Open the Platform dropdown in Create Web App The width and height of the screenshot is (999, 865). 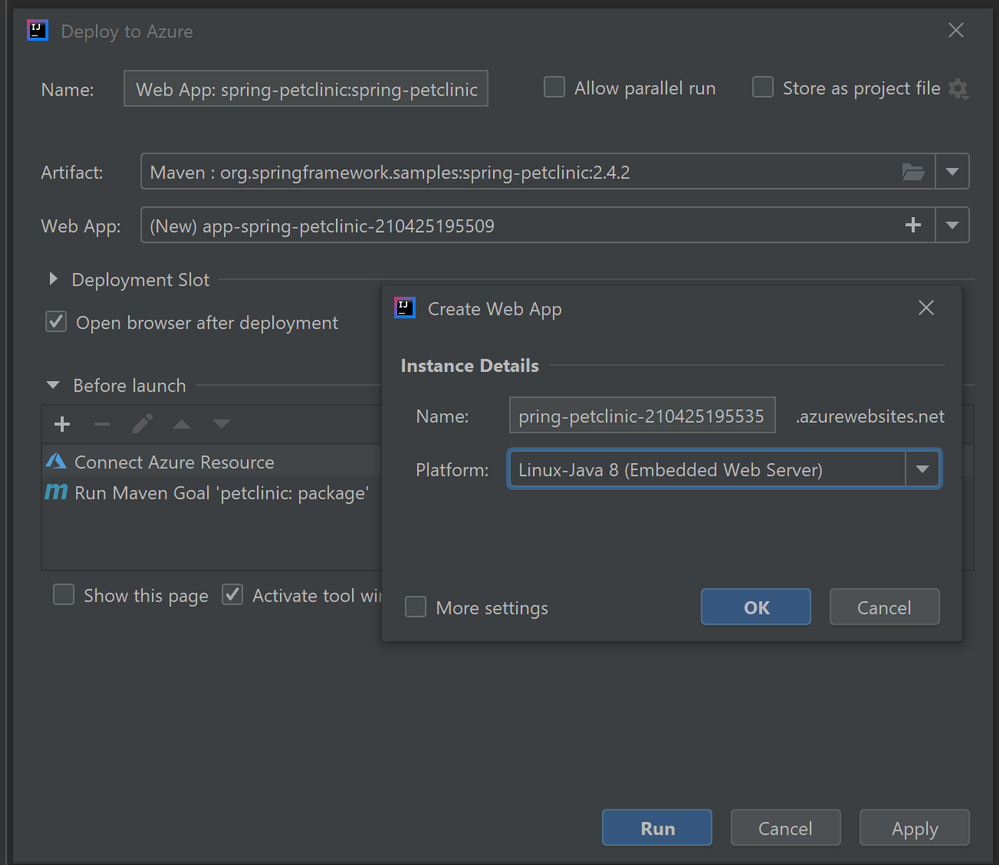(x=923, y=469)
